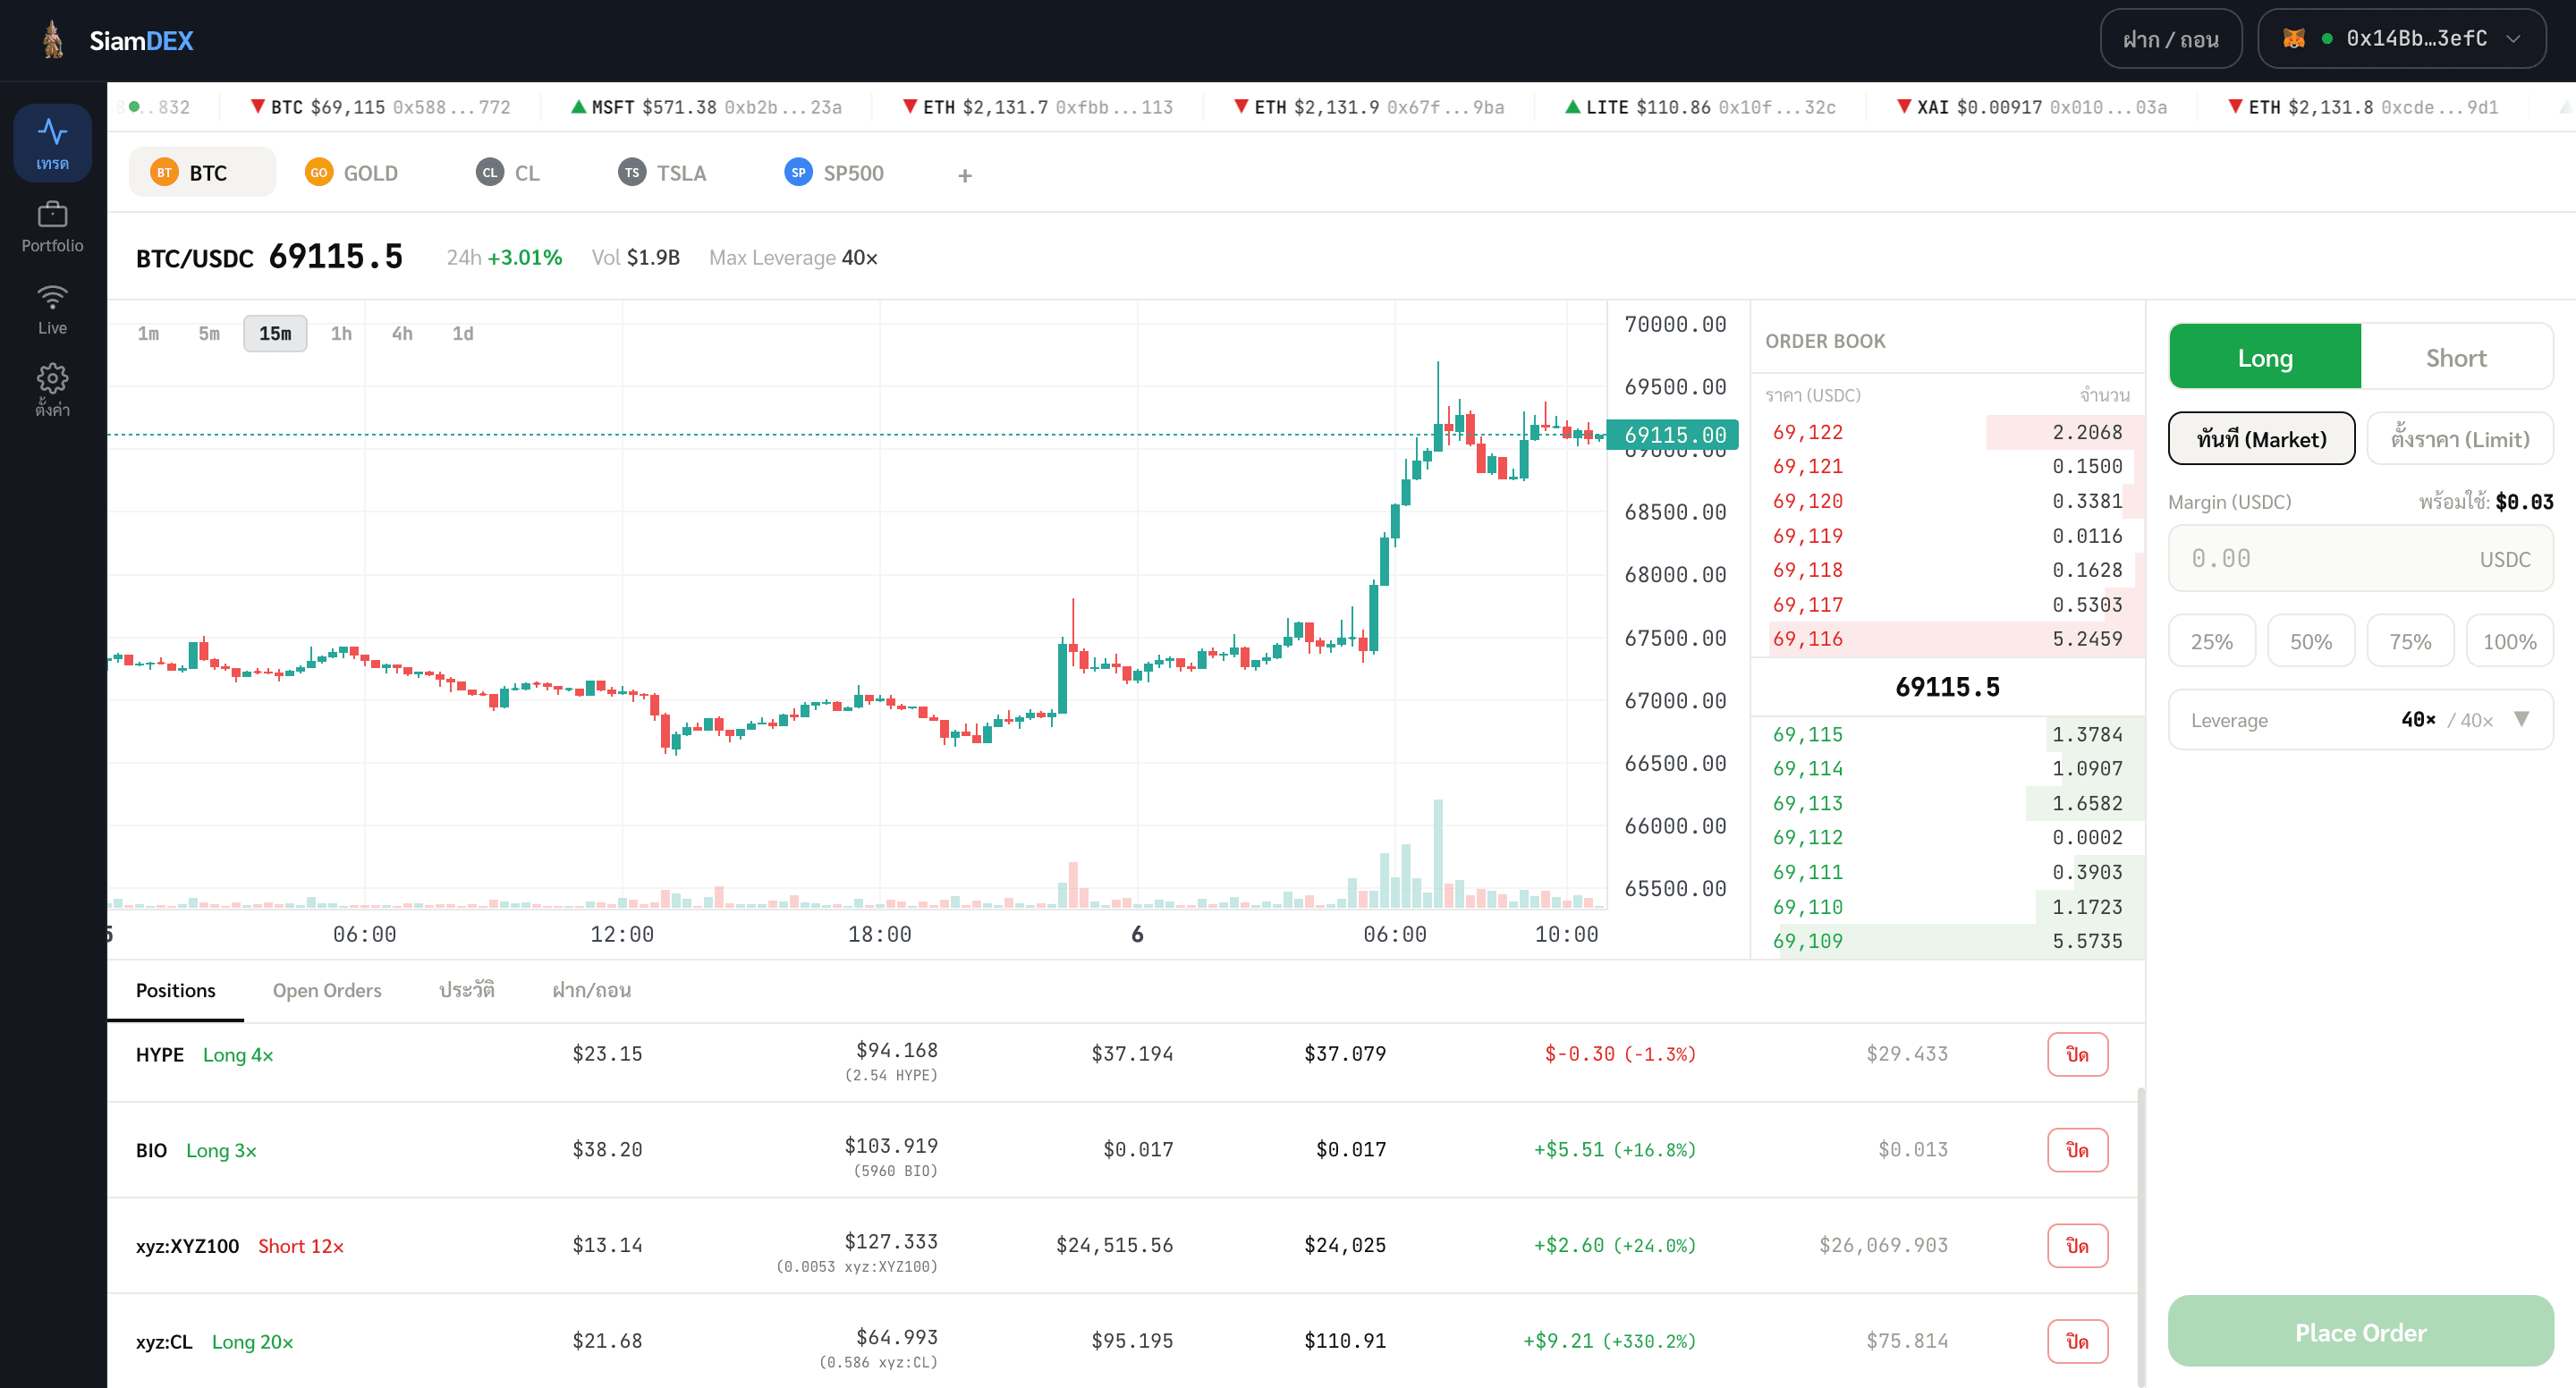Switch to the Open Orders tab

[x=327, y=990]
